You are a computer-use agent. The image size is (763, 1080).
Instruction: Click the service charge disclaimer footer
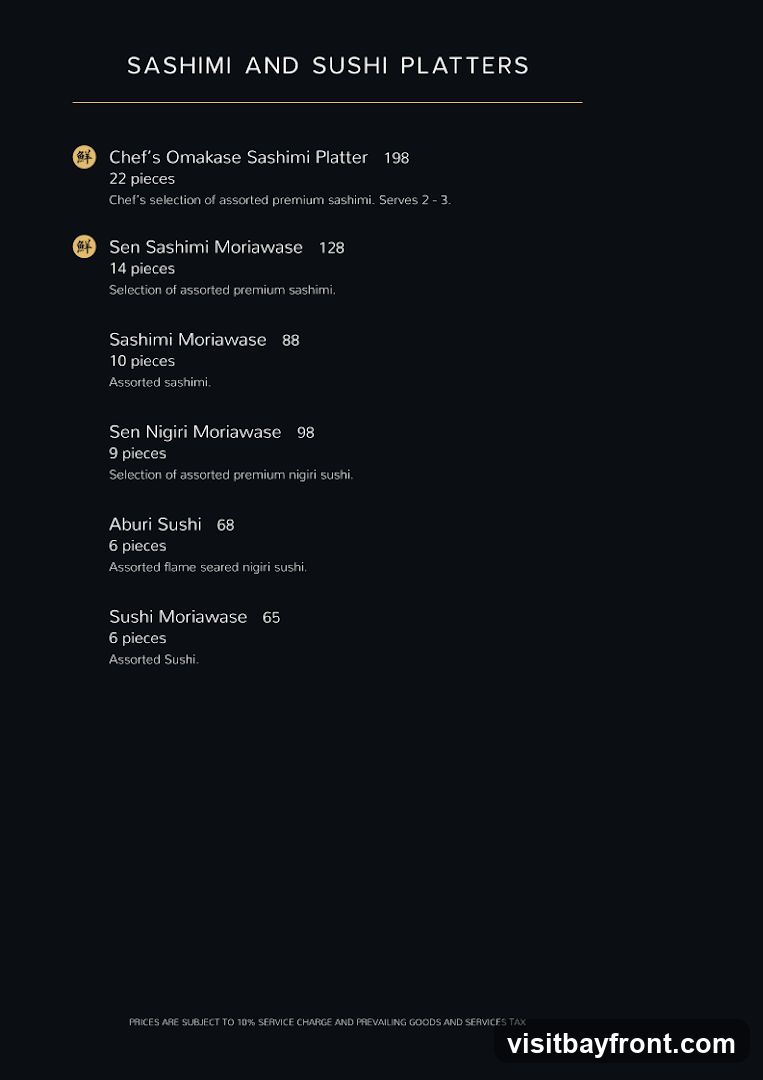pyautogui.click(x=327, y=1022)
